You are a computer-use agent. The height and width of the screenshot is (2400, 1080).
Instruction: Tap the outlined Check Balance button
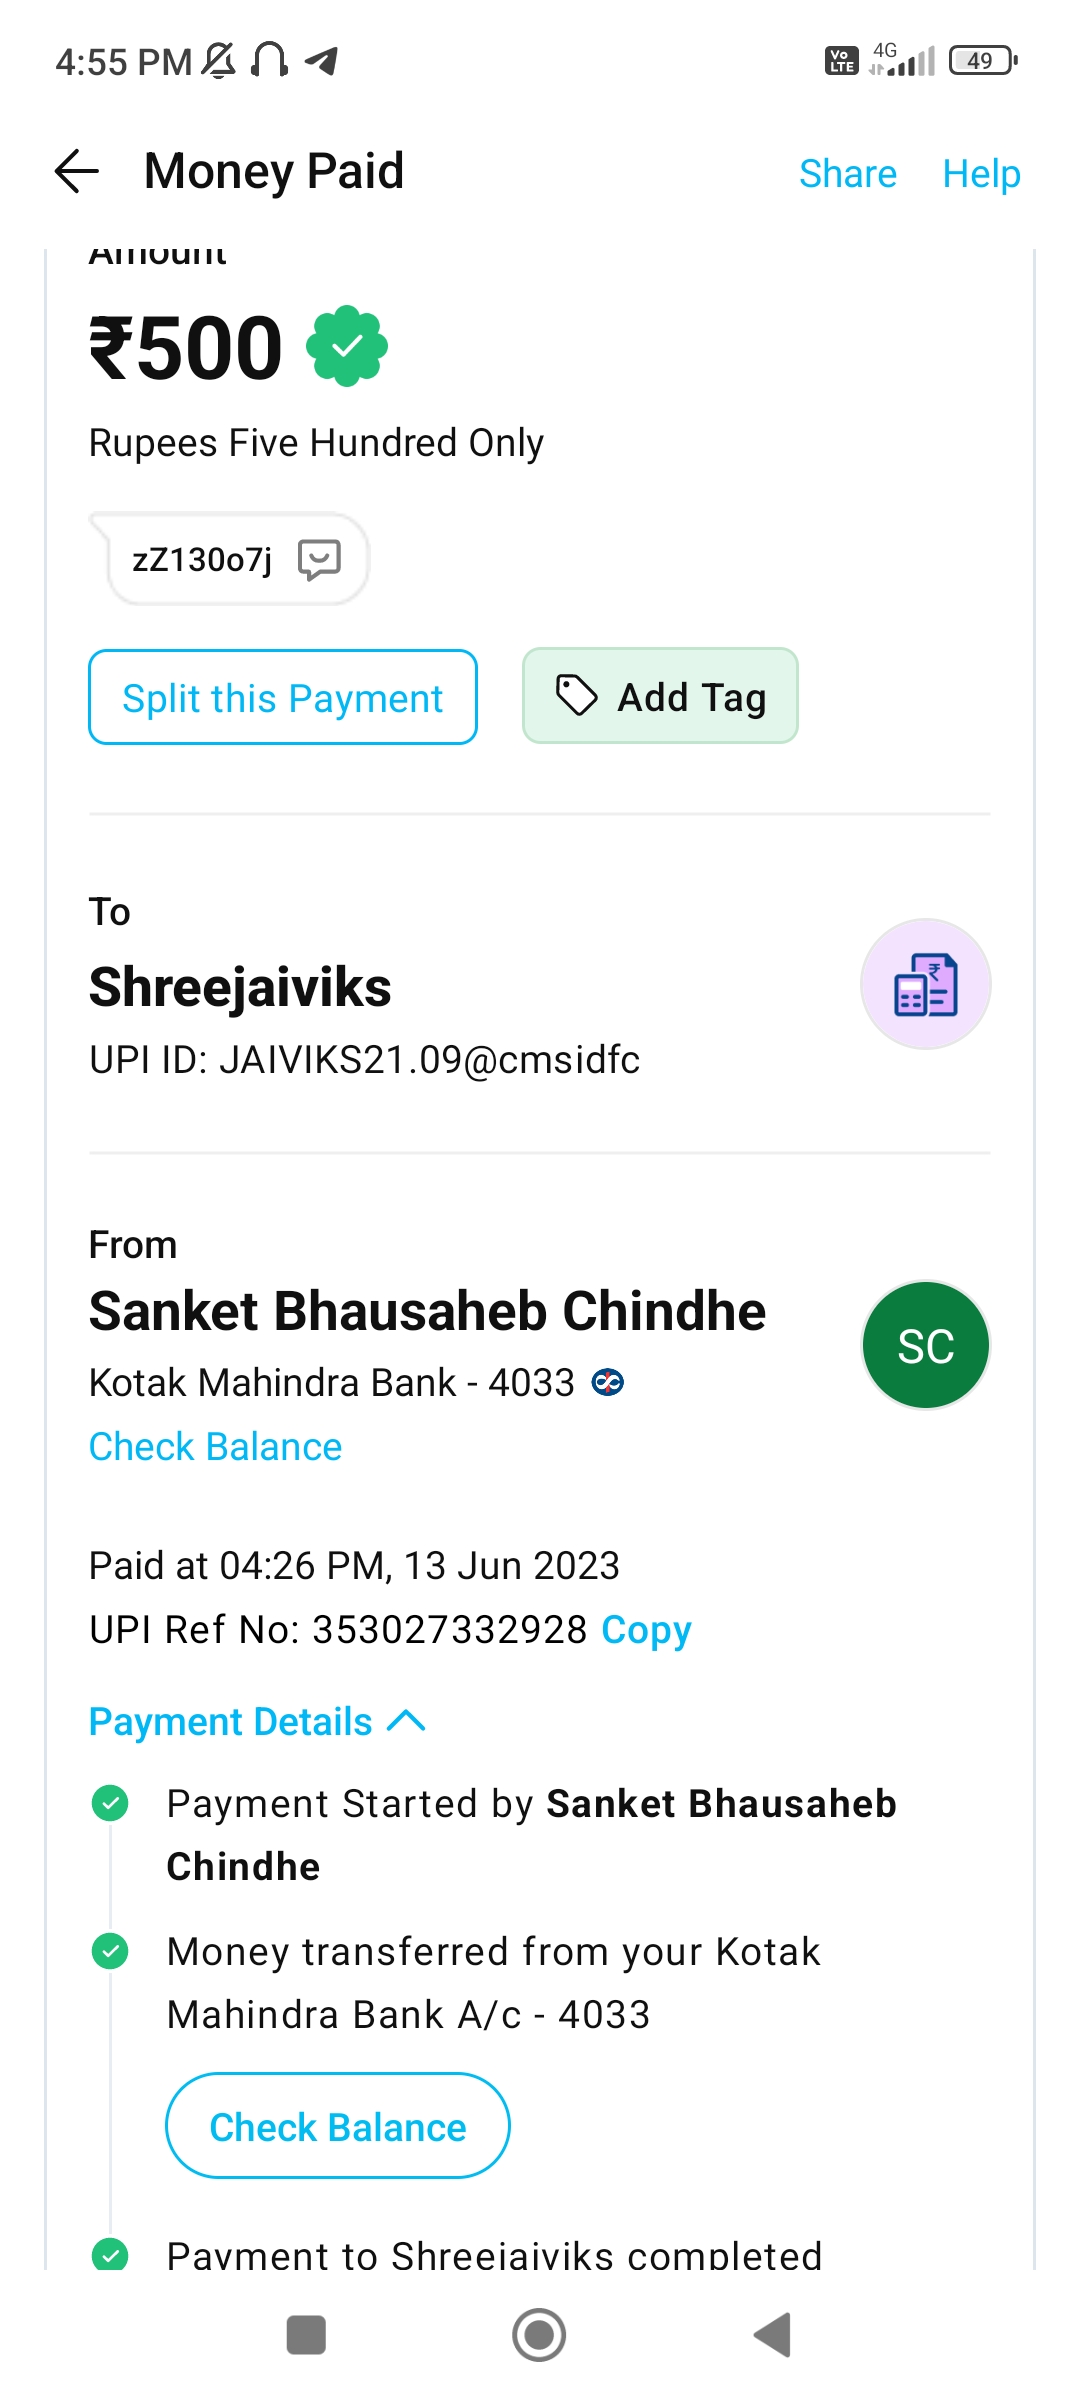(338, 2127)
